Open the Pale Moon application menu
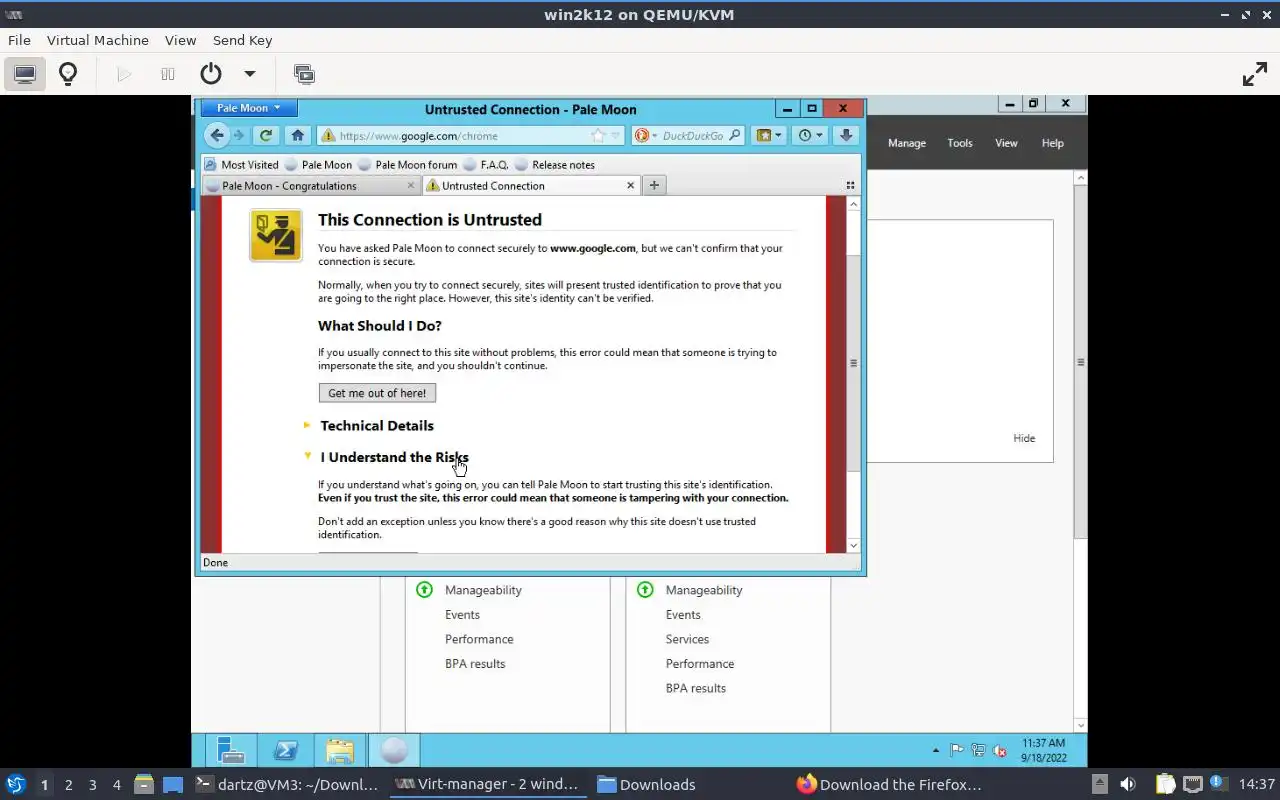 coord(249,108)
